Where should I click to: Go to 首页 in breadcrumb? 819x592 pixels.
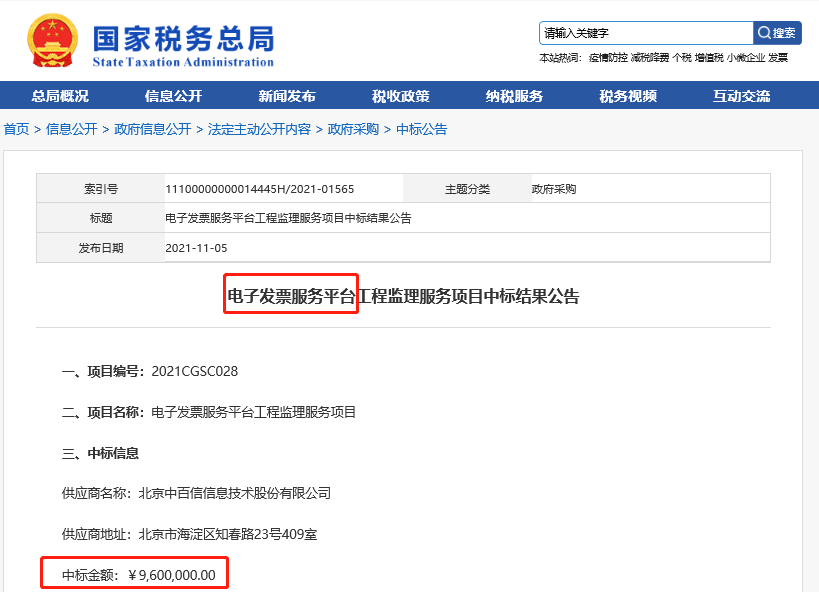pyautogui.click(x=17, y=129)
